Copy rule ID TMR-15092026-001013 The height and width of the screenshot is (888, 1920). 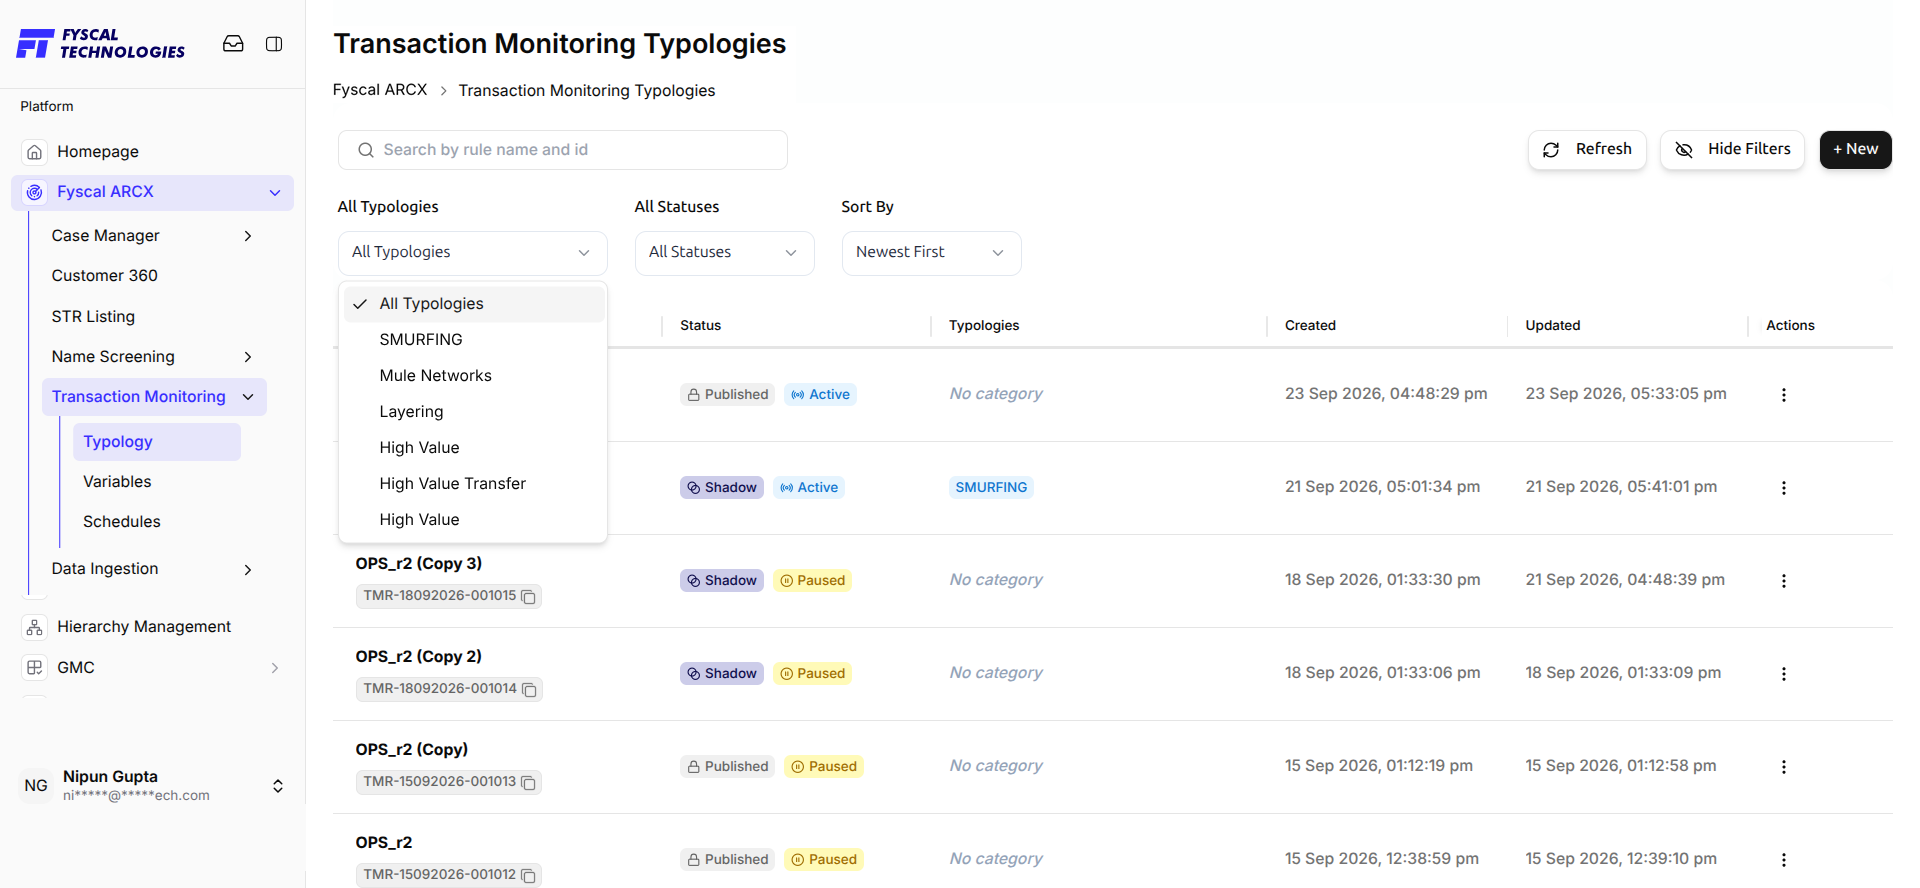[x=529, y=783]
